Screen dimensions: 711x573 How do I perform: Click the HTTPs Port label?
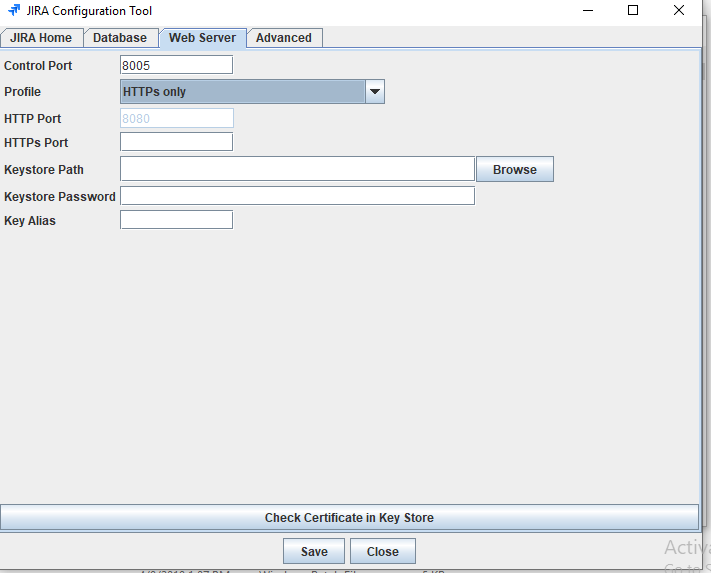click(x=36, y=143)
